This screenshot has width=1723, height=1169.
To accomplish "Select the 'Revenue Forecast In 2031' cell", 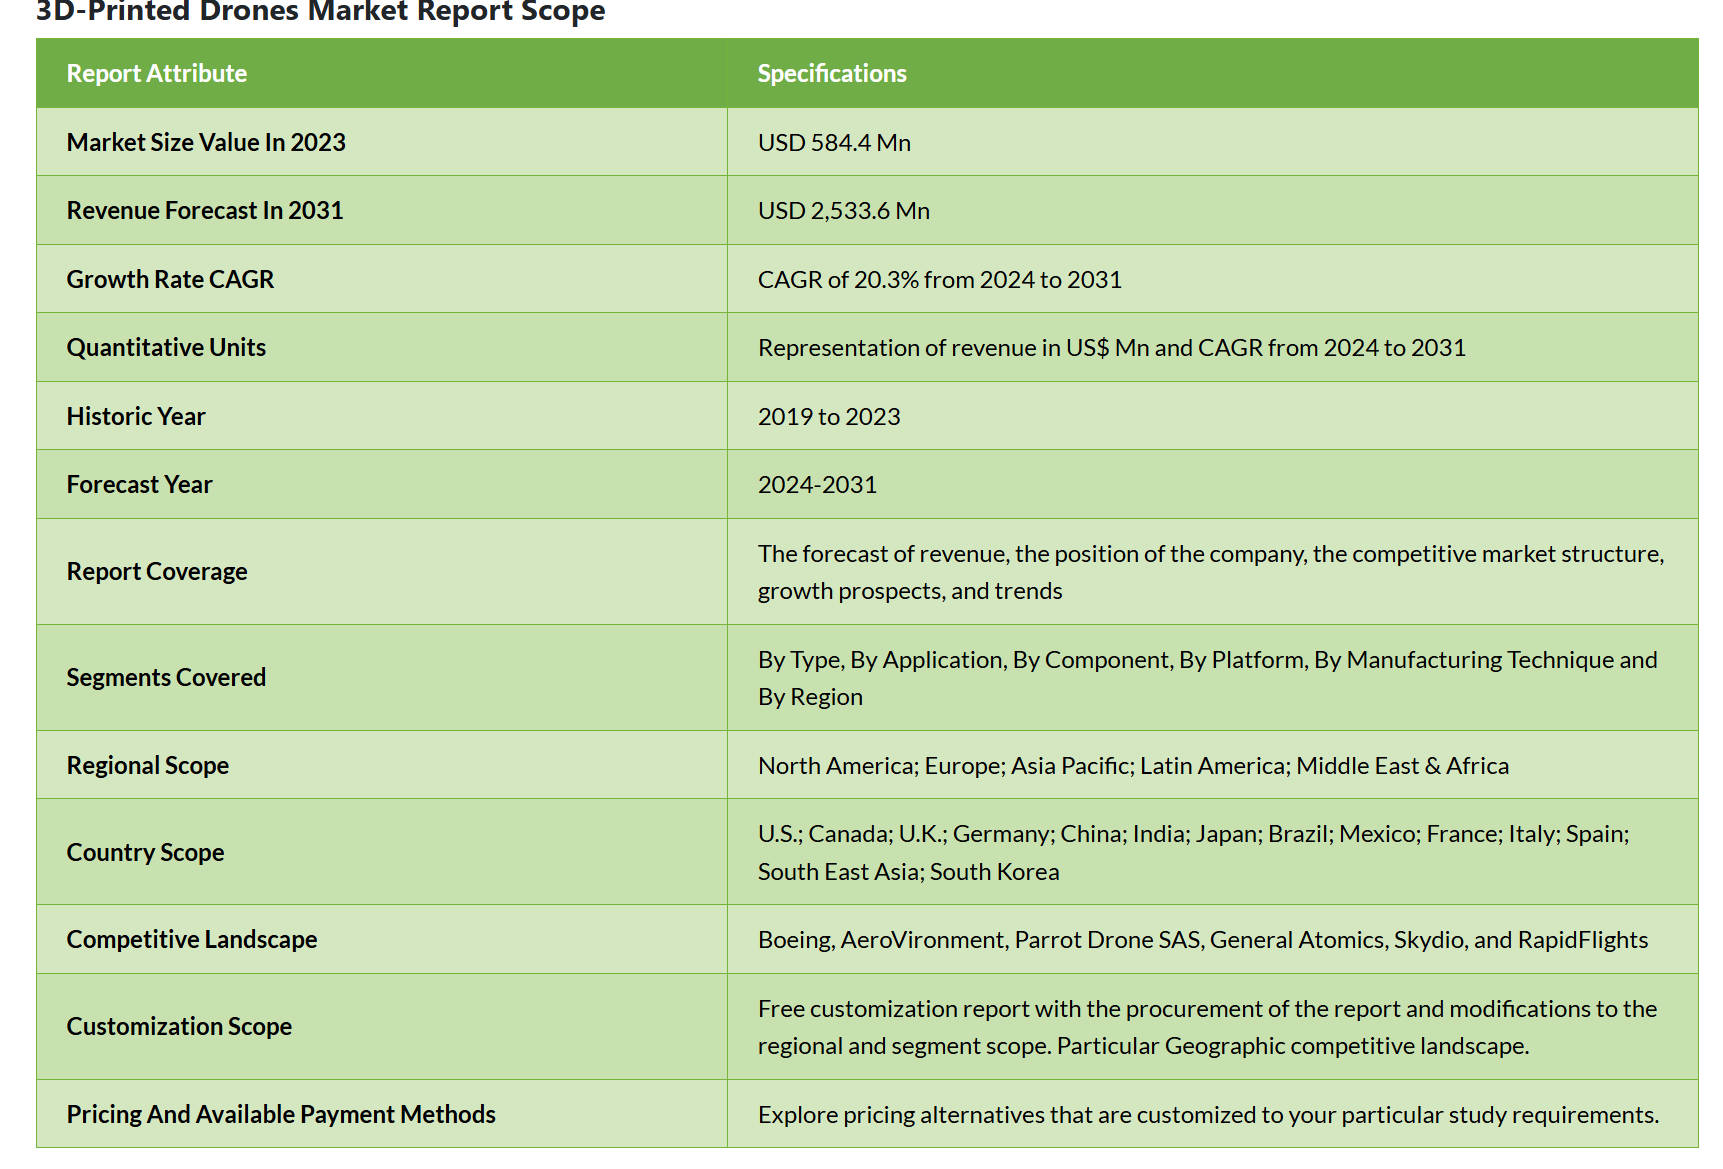I will coord(204,211).
